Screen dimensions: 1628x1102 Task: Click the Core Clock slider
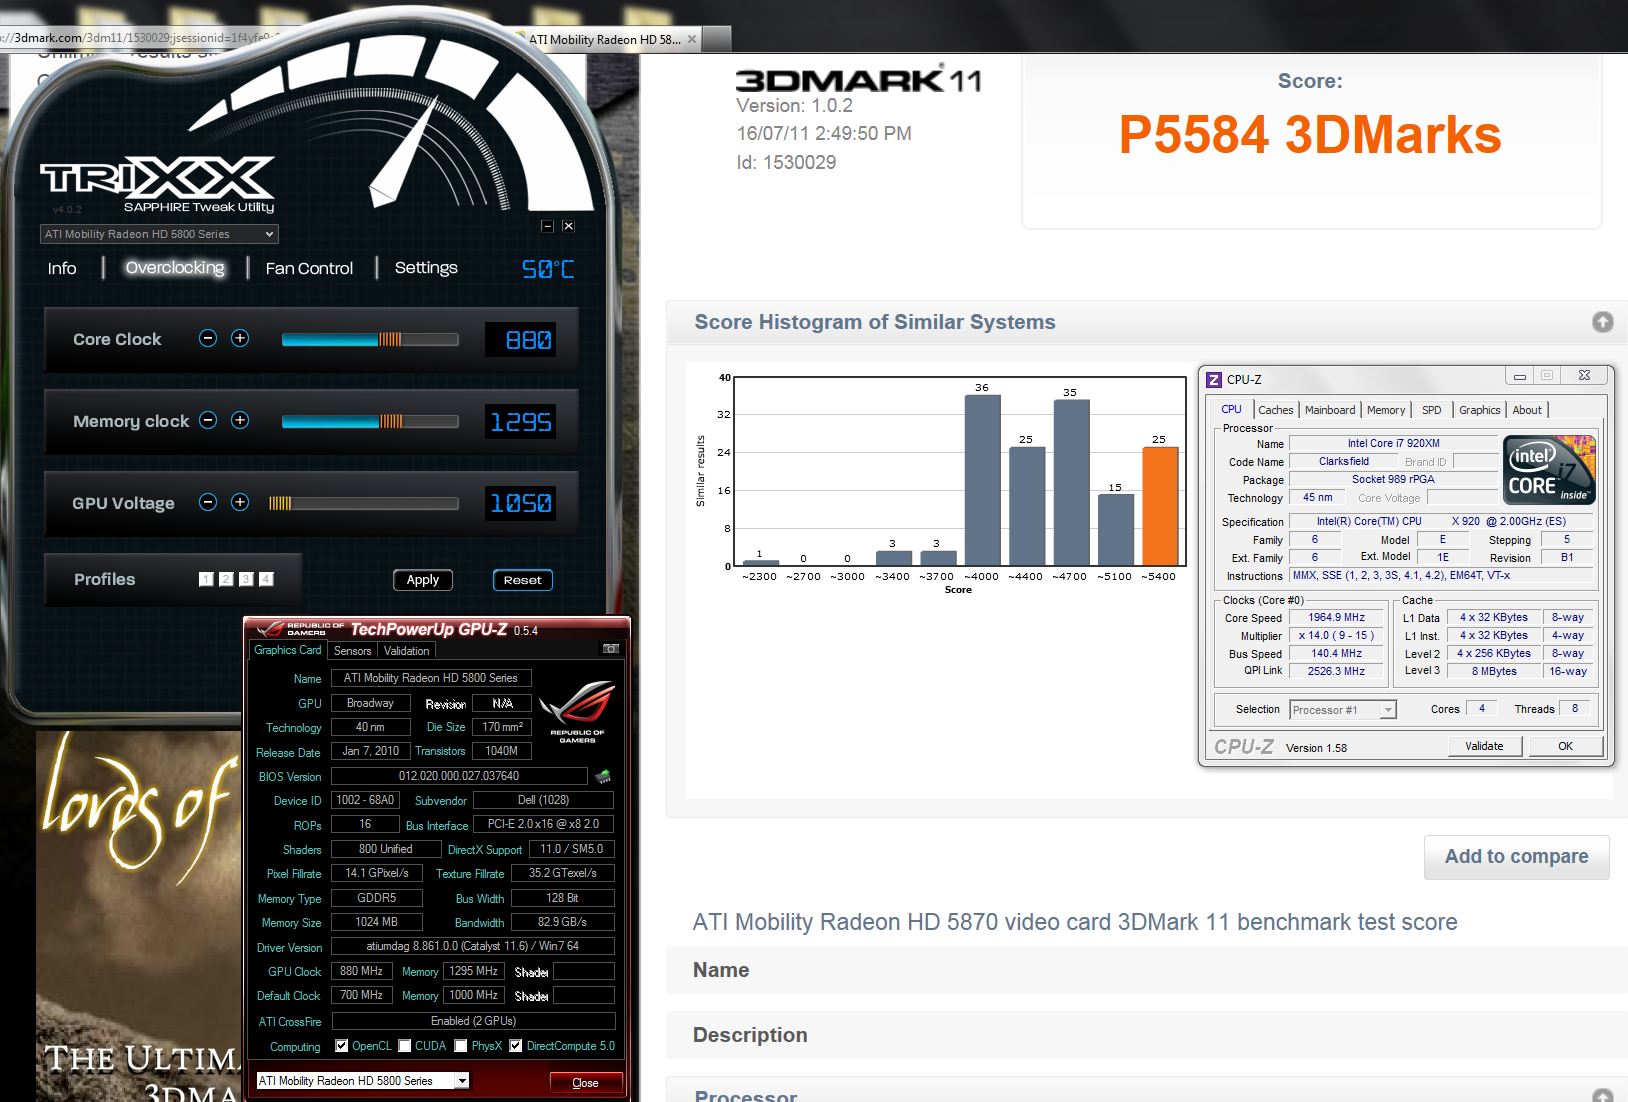click(x=370, y=340)
